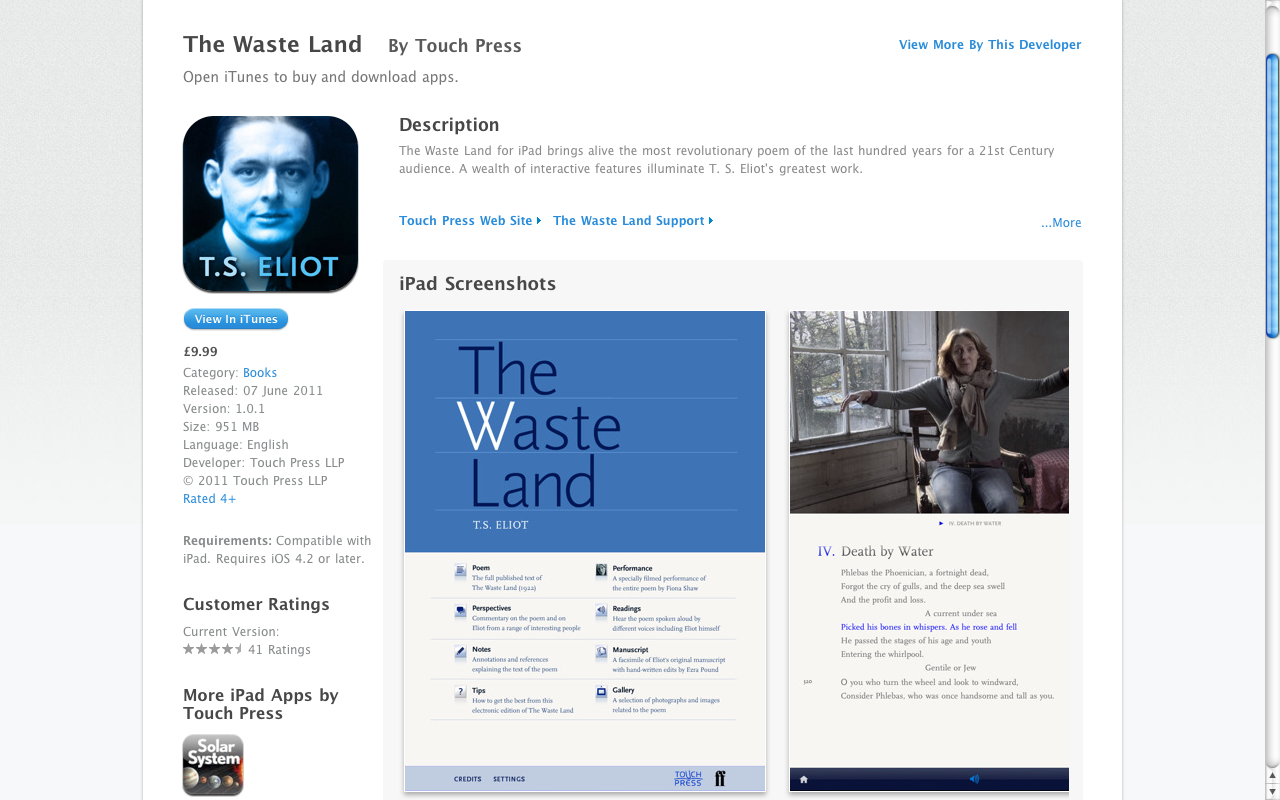Click the Rated 4+ link
1280x800 pixels.
[x=210, y=499]
